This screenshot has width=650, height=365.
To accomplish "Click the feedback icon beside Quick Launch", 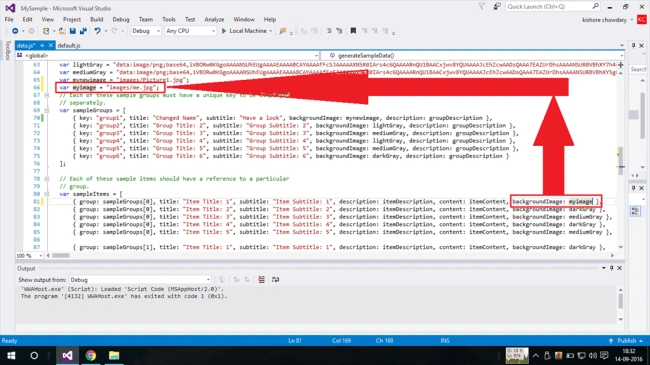I will pos(497,7).
